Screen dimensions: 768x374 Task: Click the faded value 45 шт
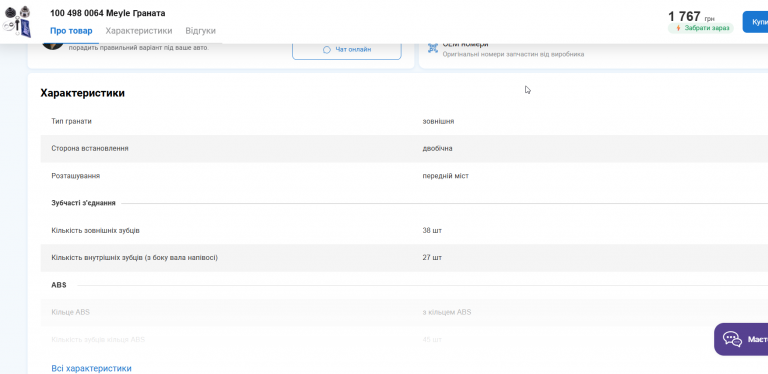click(x=432, y=339)
